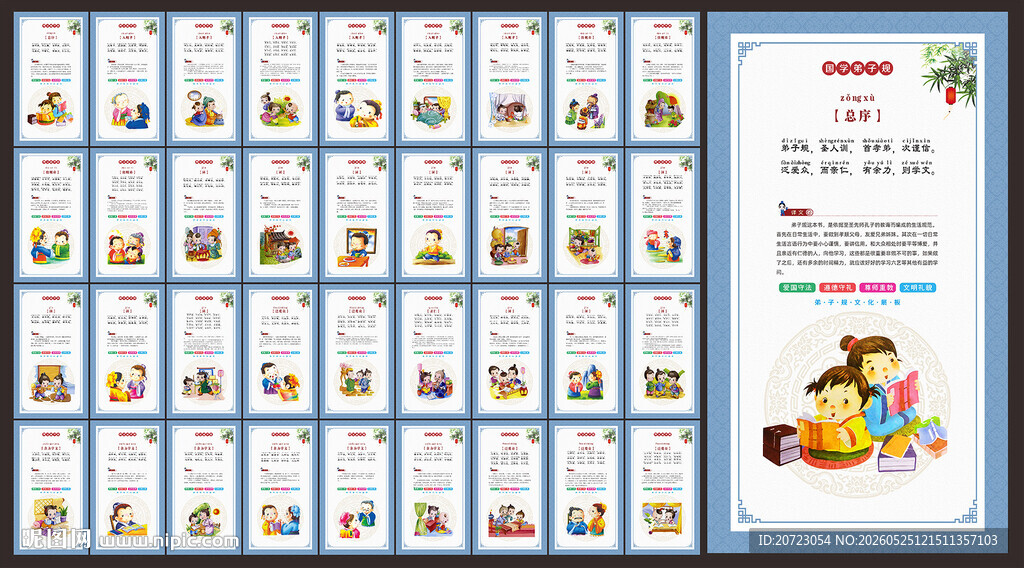Image resolution: width=1024 pixels, height=568 pixels.
Task: Open the thumbnail with children and flower on grass
Action: [280, 78]
